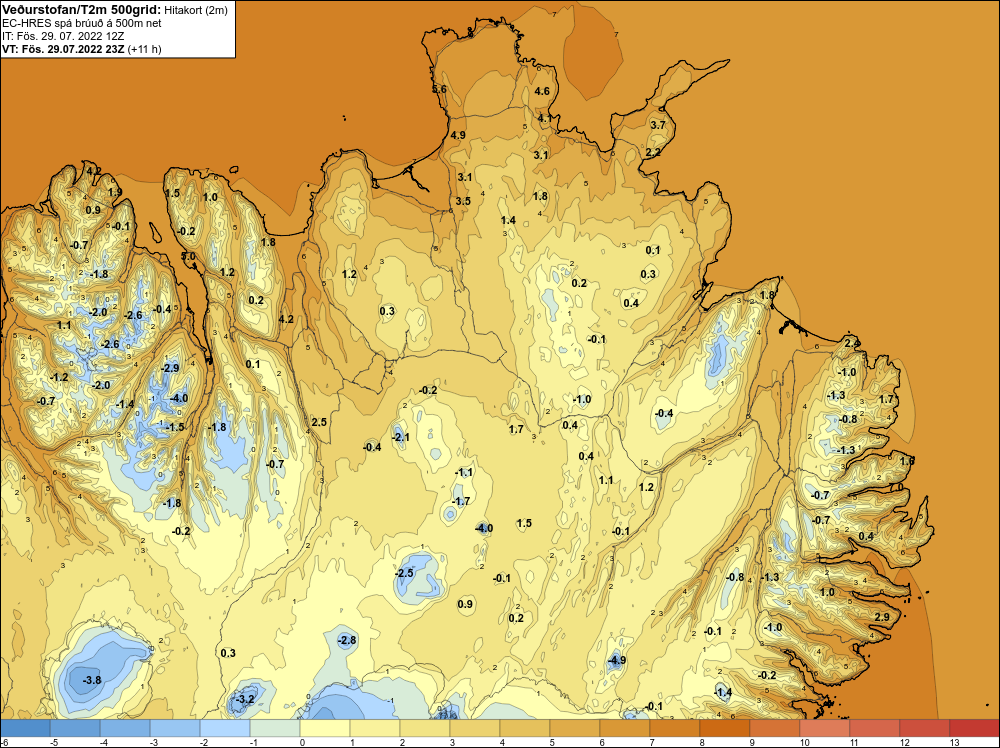Click the -2.5 temperature value

point(405,573)
